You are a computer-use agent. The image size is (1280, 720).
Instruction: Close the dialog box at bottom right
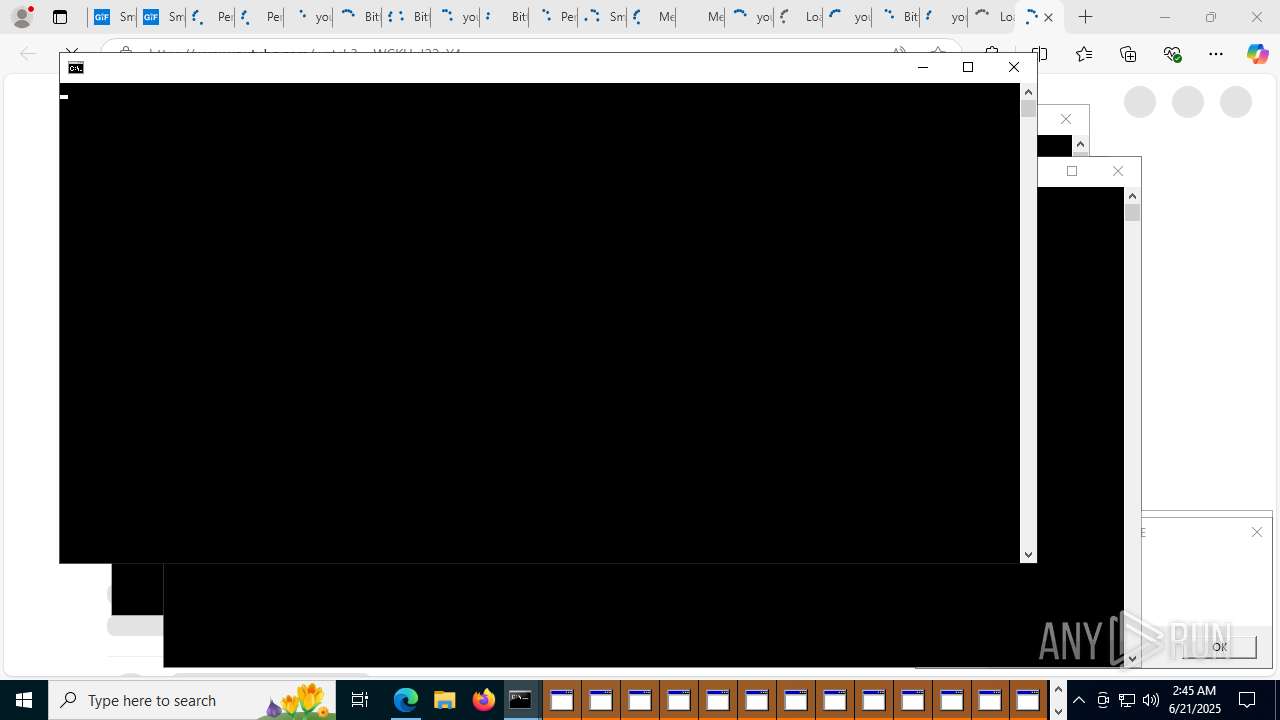[1257, 532]
